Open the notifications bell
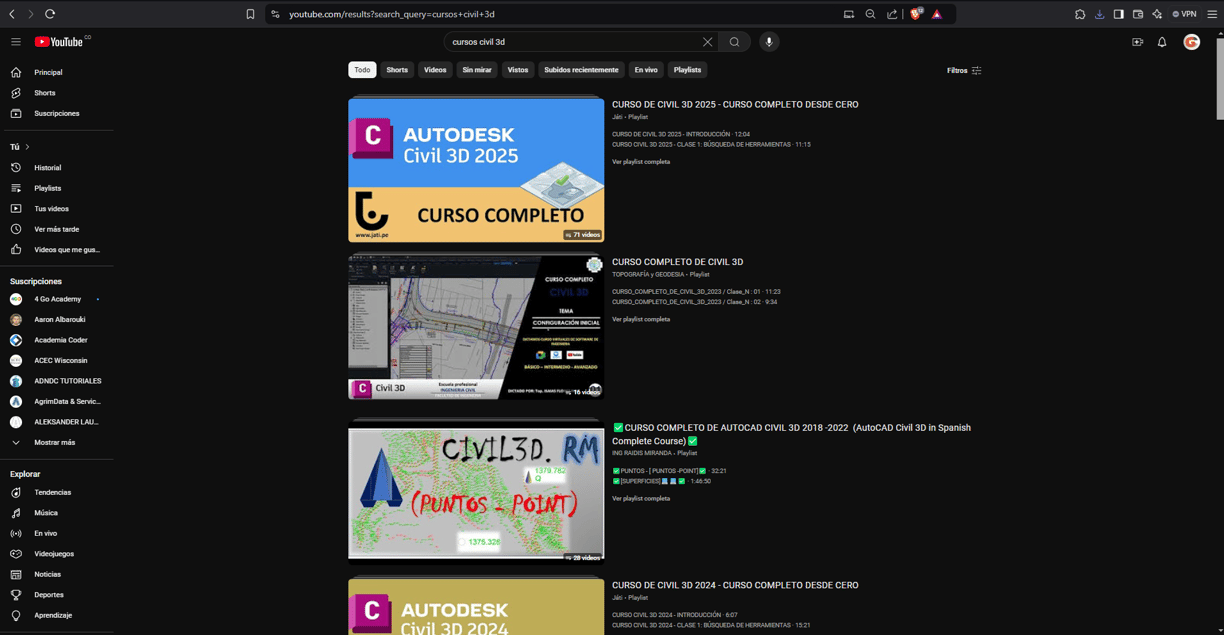Image resolution: width=1224 pixels, height=635 pixels. 1162,42
